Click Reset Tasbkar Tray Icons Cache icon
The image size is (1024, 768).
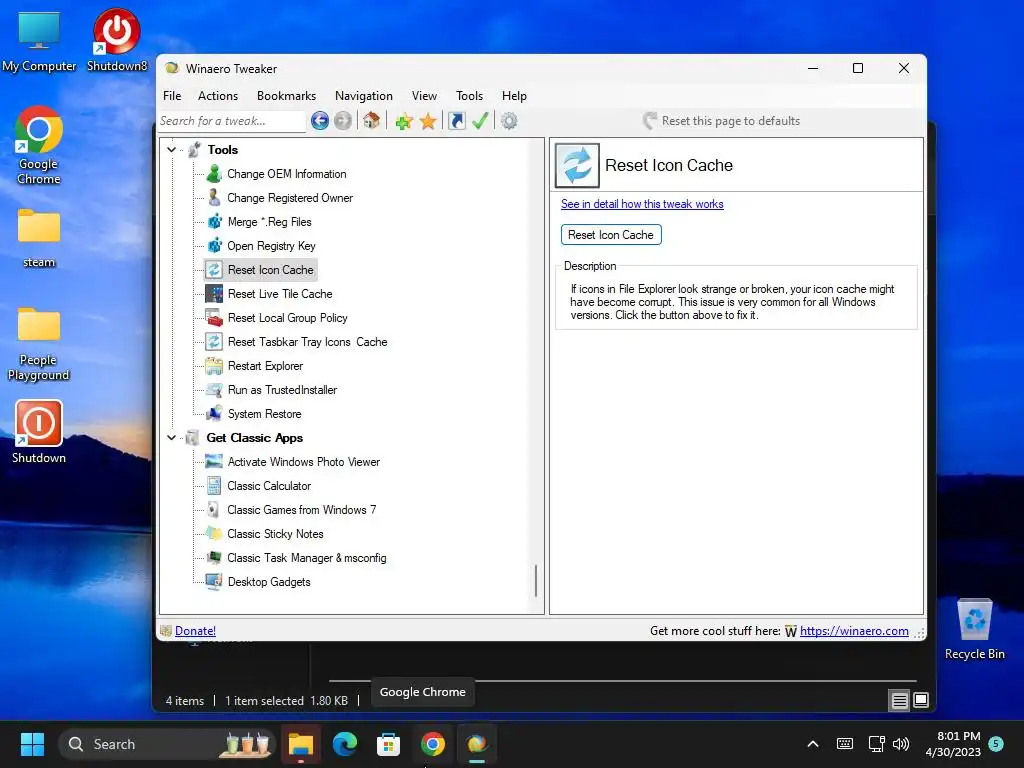pyautogui.click(x=214, y=342)
